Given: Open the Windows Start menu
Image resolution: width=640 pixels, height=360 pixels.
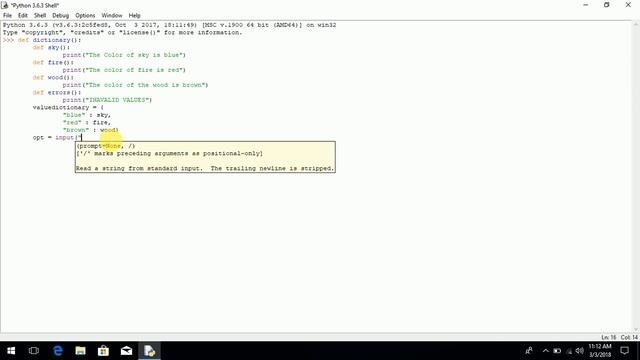Looking at the screenshot, I should point(11,351).
